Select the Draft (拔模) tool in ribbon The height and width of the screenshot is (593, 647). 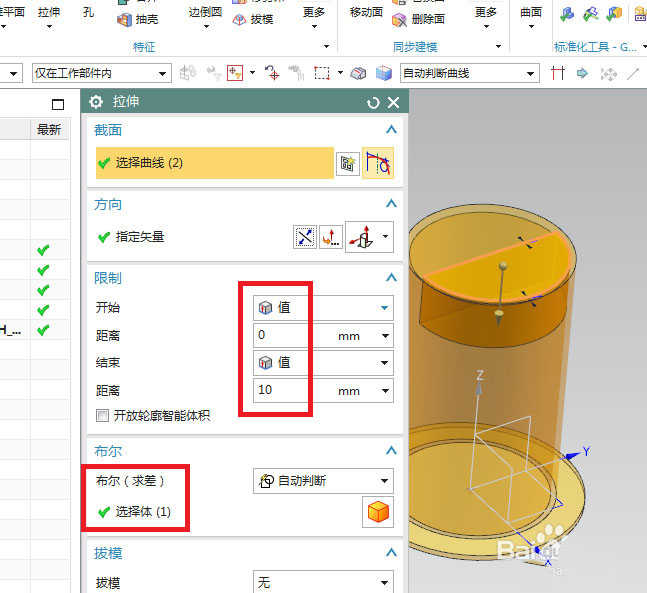(253, 19)
